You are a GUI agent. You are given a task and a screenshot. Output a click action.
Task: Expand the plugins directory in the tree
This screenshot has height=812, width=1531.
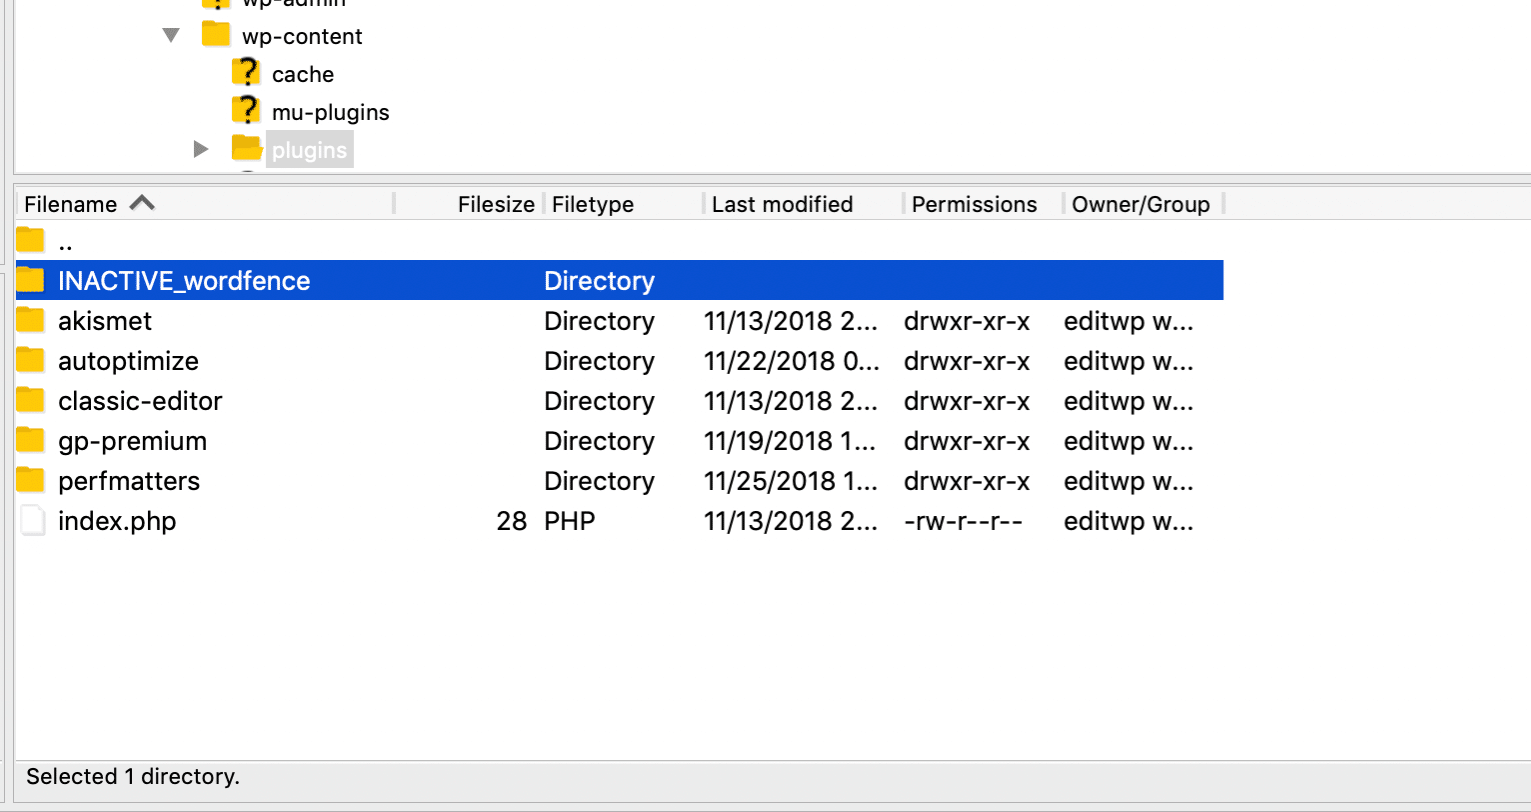pyautogui.click(x=201, y=148)
